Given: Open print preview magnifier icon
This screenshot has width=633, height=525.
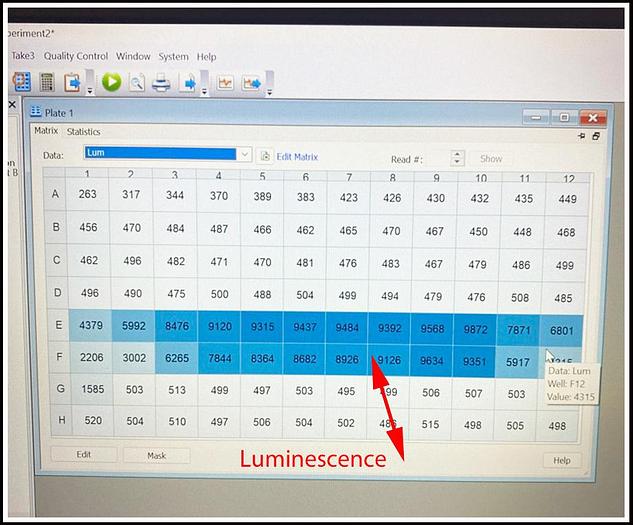Looking at the screenshot, I should pos(137,83).
